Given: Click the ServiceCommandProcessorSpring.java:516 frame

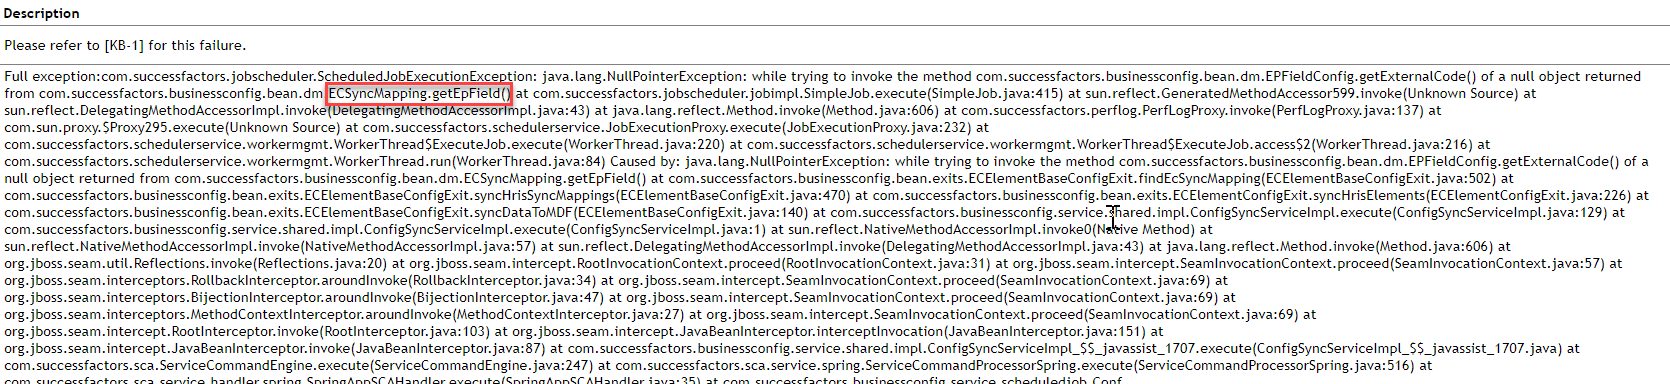Looking at the screenshot, I should coord(1276,365).
